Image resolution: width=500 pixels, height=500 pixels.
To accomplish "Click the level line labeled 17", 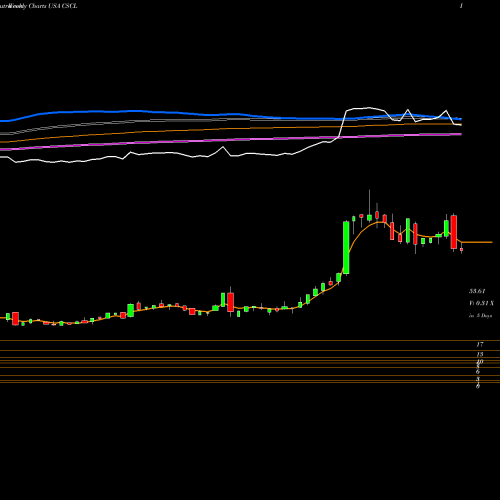I will point(250,341).
